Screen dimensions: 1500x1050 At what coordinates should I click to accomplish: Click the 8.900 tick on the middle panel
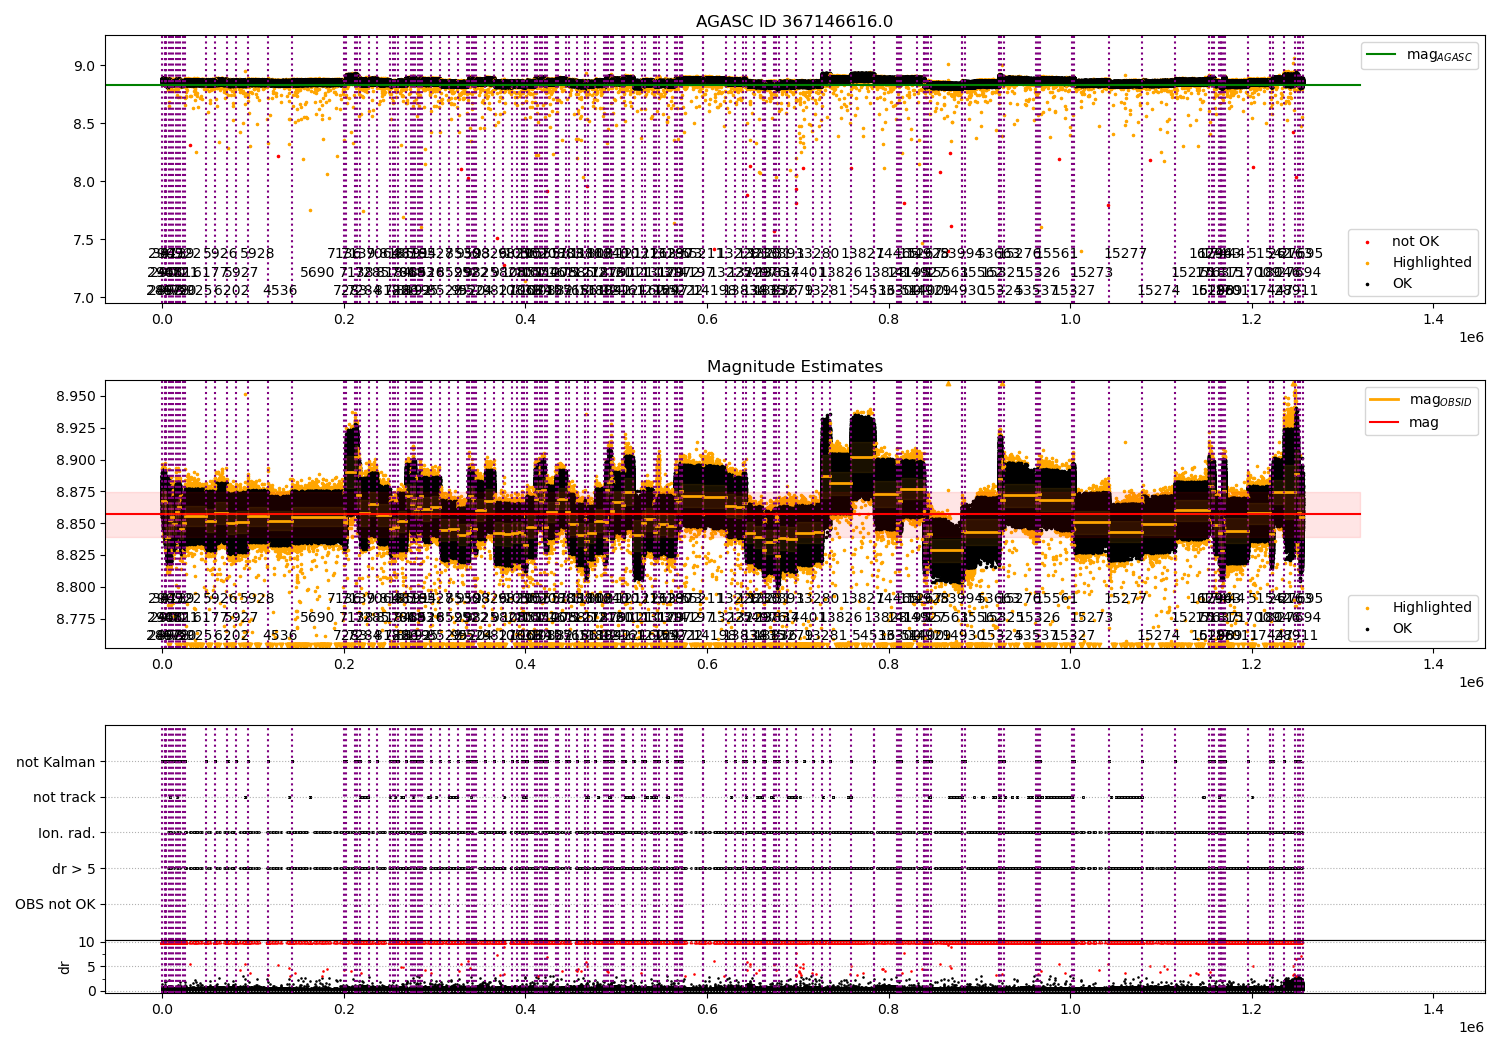click(77, 460)
